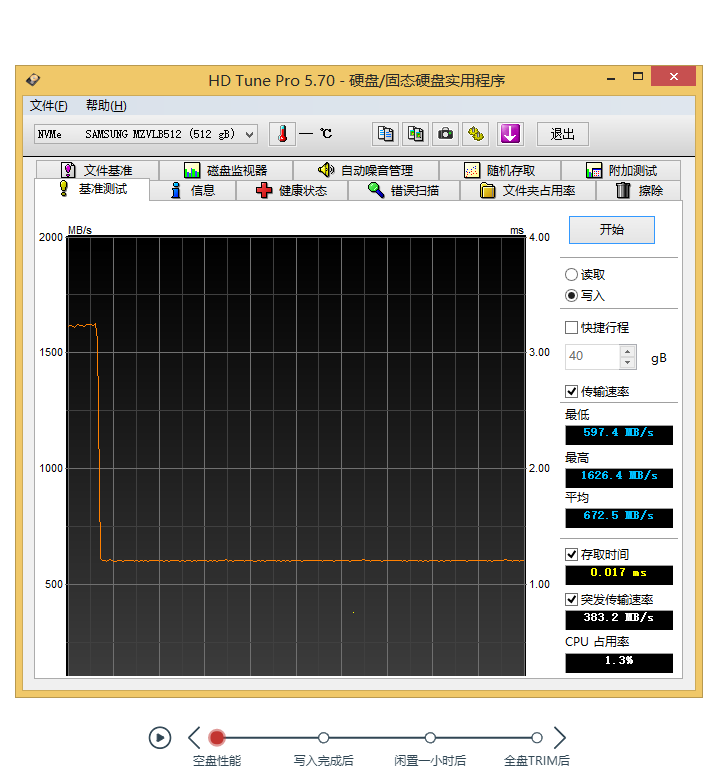Click the HD Tune app icon in title bar
Screen dimensions: 720x773
coord(33,79)
